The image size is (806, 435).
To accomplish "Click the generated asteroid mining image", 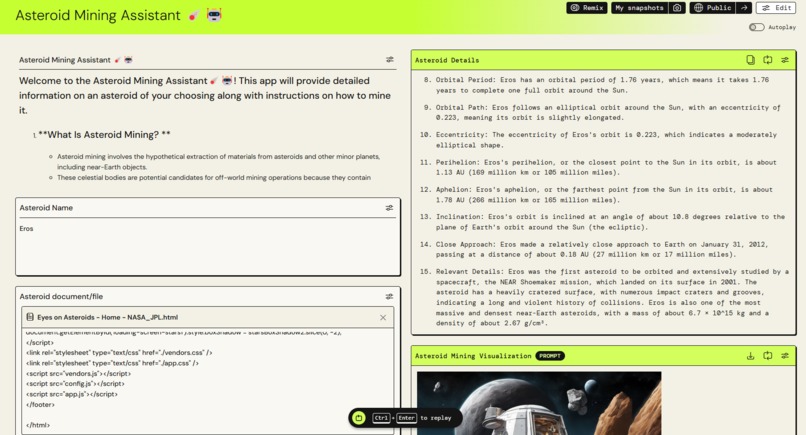I will (x=539, y=403).
